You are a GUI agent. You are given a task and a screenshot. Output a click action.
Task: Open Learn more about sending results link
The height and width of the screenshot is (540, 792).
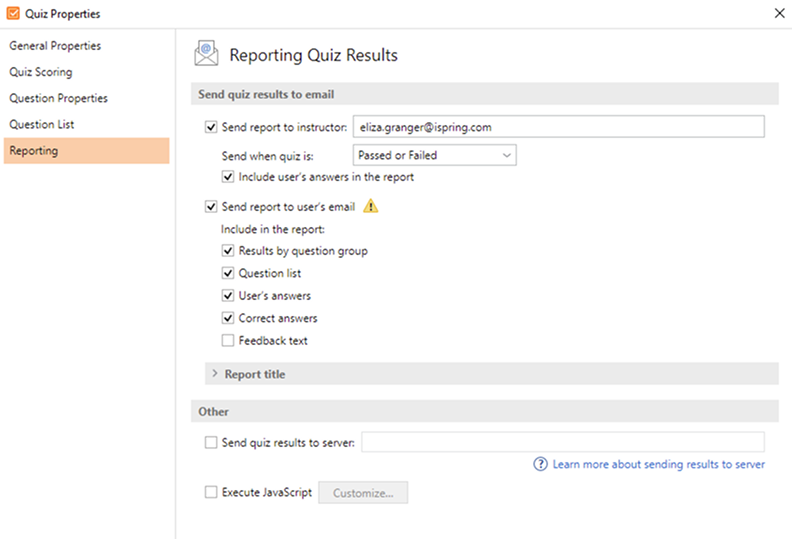coord(659,464)
